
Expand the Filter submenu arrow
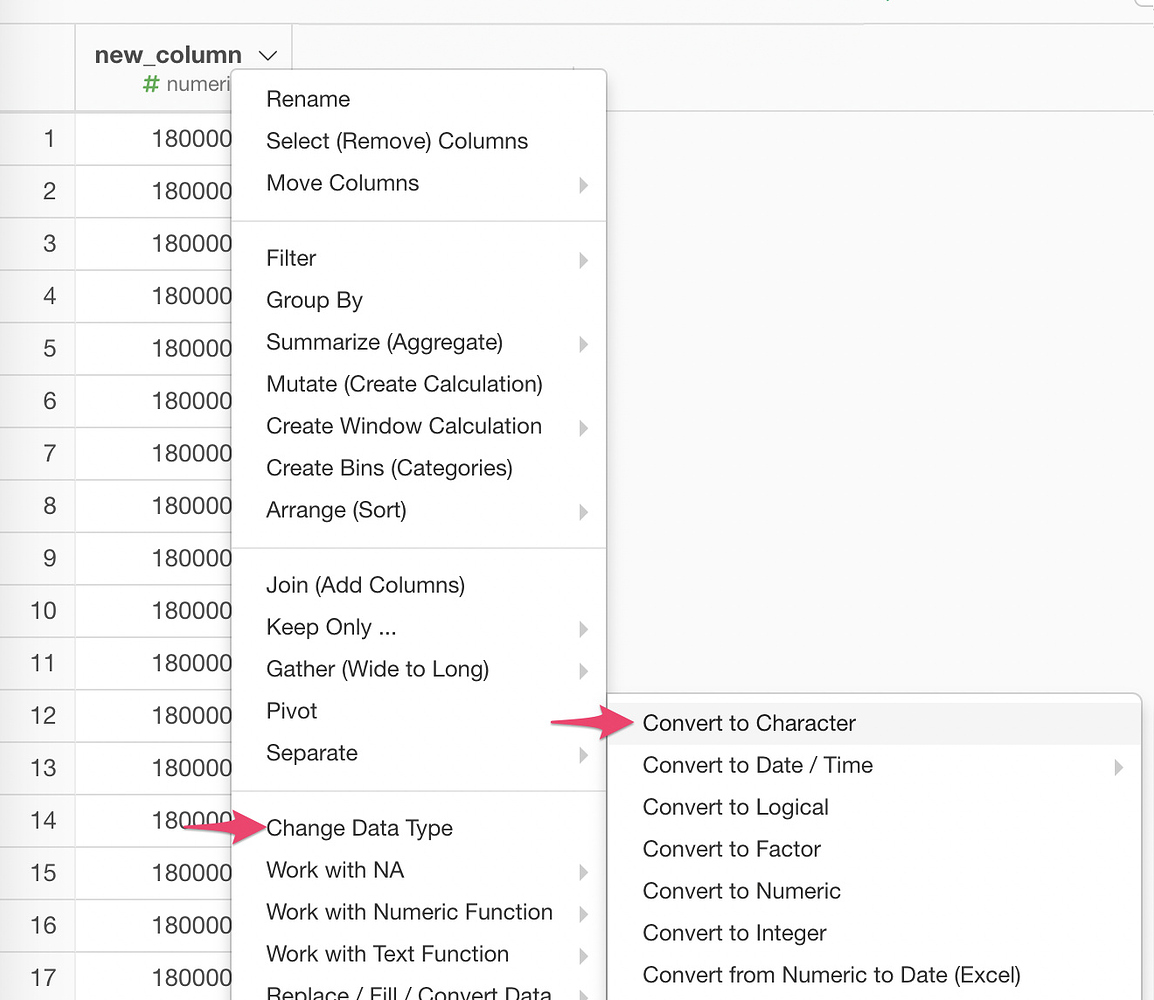click(583, 260)
